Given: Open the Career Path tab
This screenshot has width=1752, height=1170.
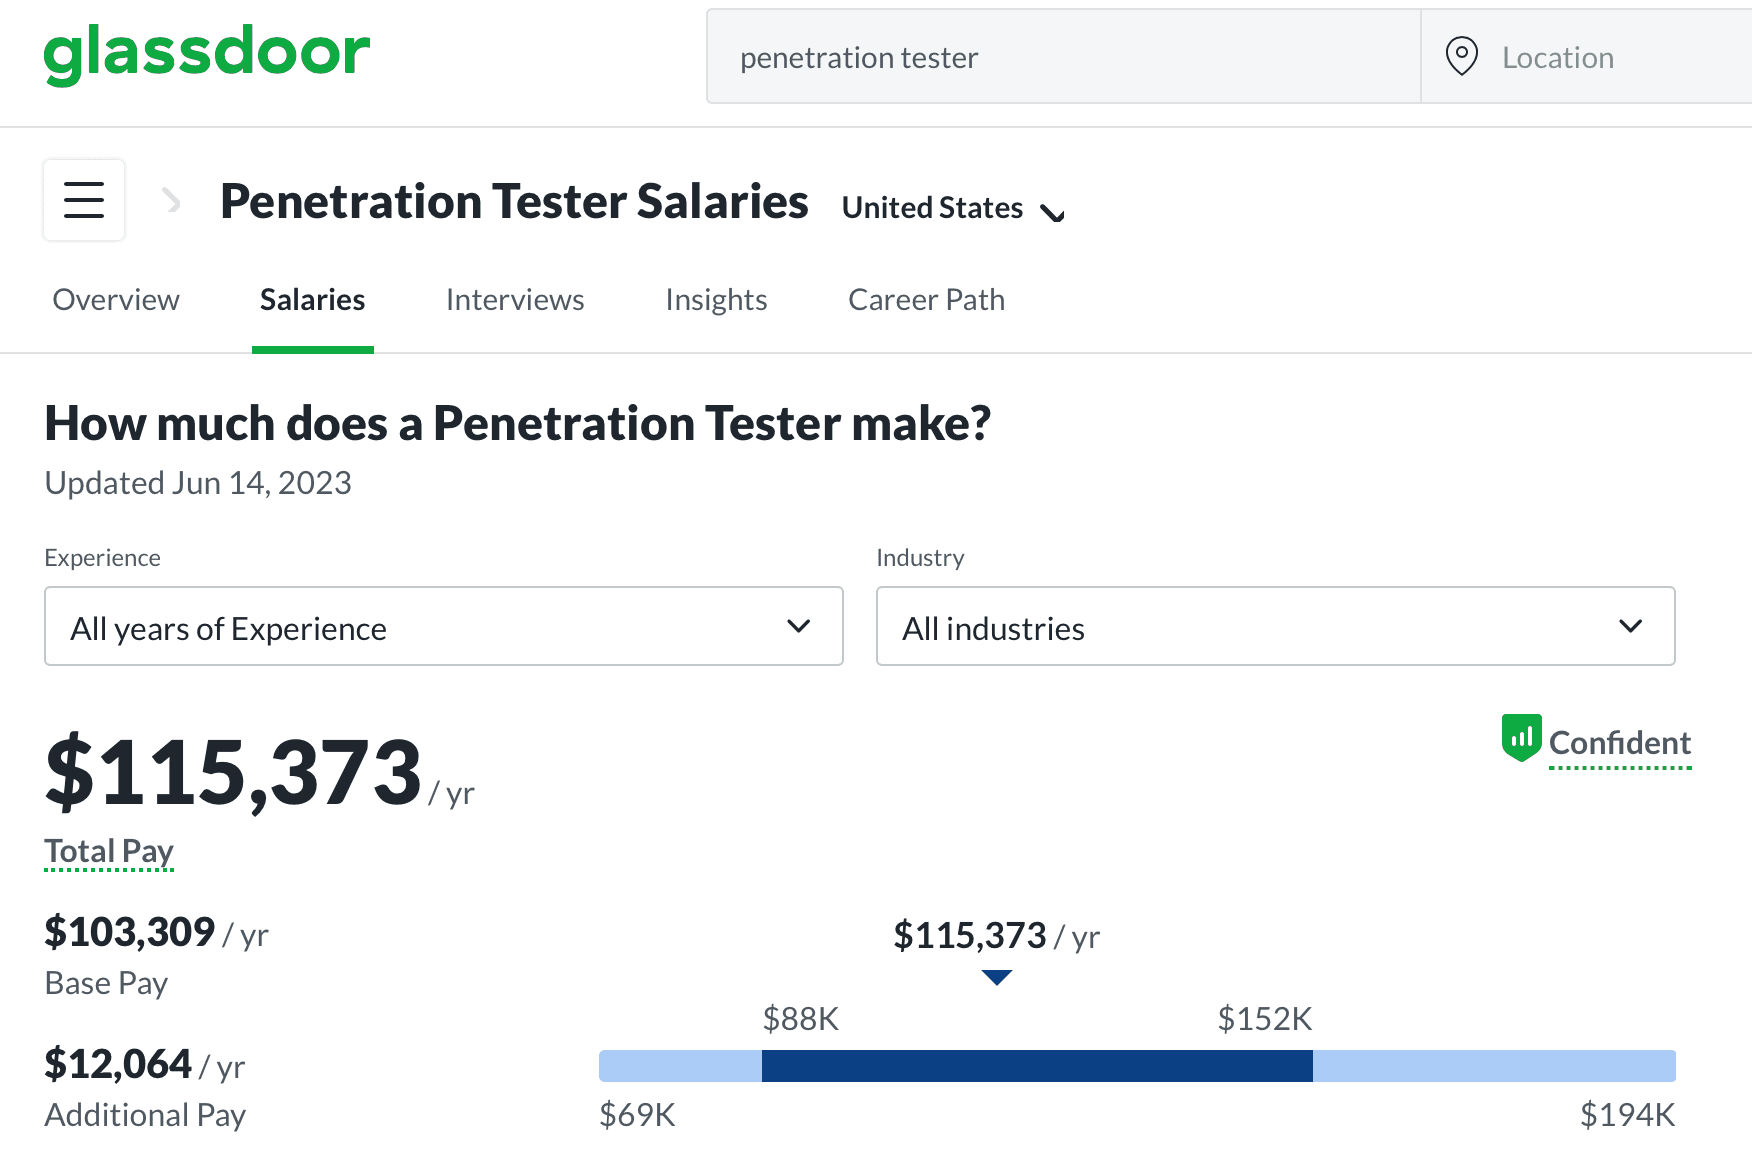Looking at the screenshot, I should pos(926,300).
